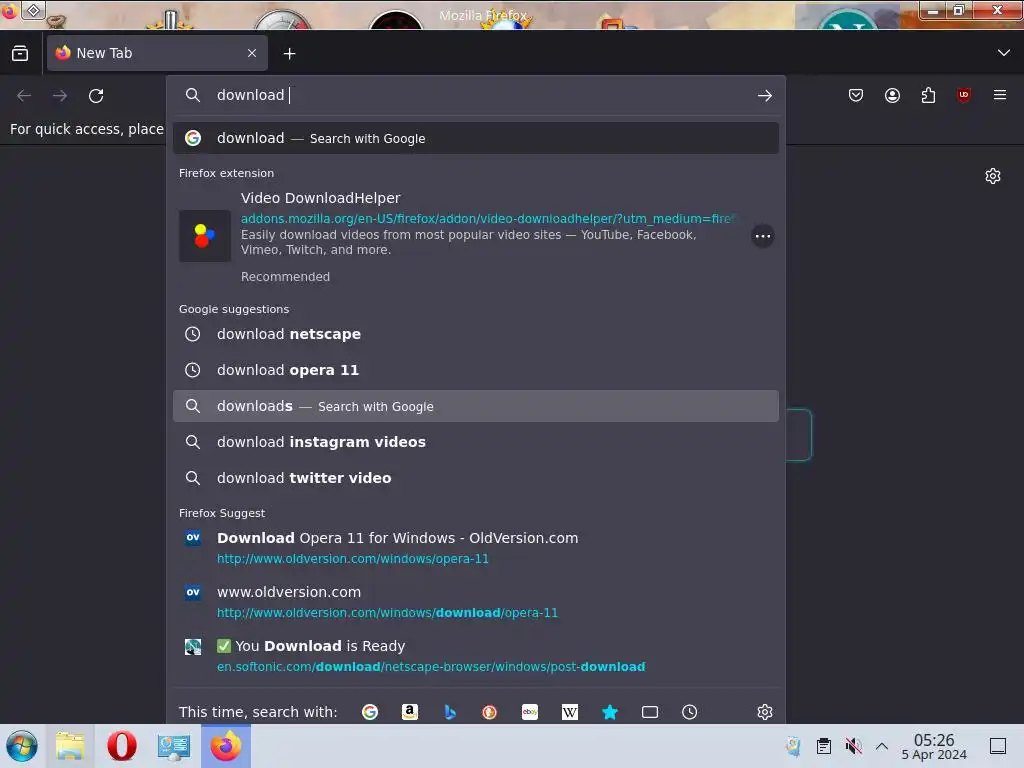1024x768 pixels.
Task: Close the New Tab tab
Action: point(251,54)
